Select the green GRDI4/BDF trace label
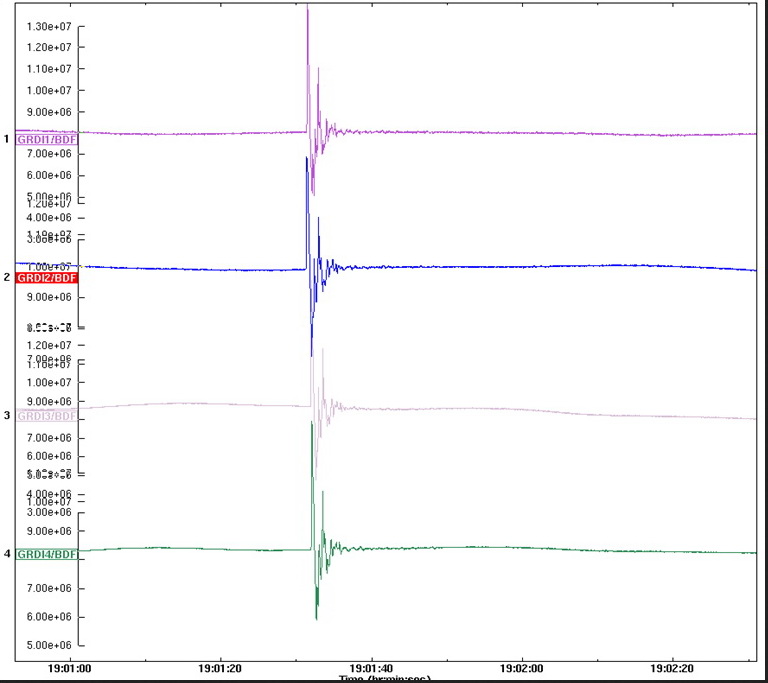The image size is (768, 683). 47,553
